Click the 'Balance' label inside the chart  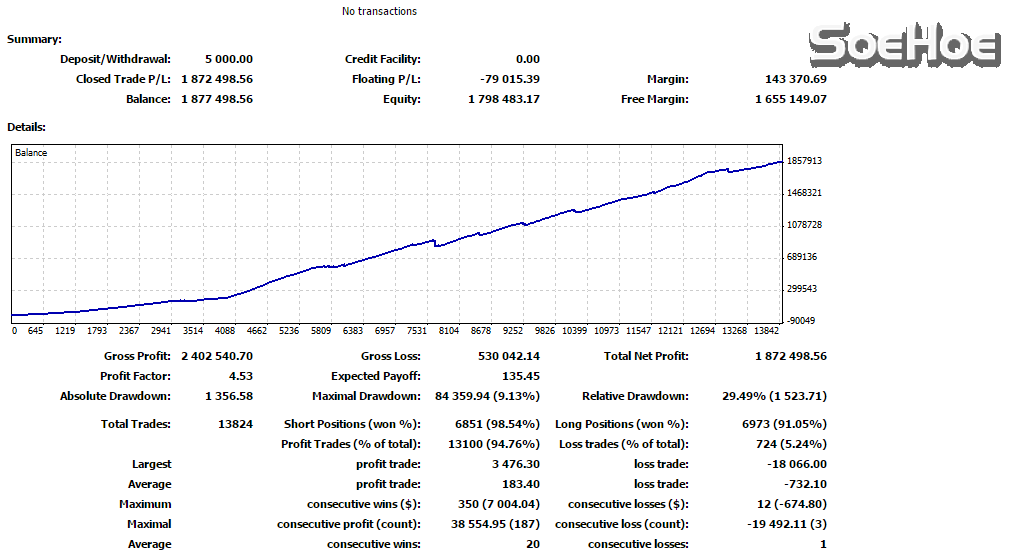point(31,153)
